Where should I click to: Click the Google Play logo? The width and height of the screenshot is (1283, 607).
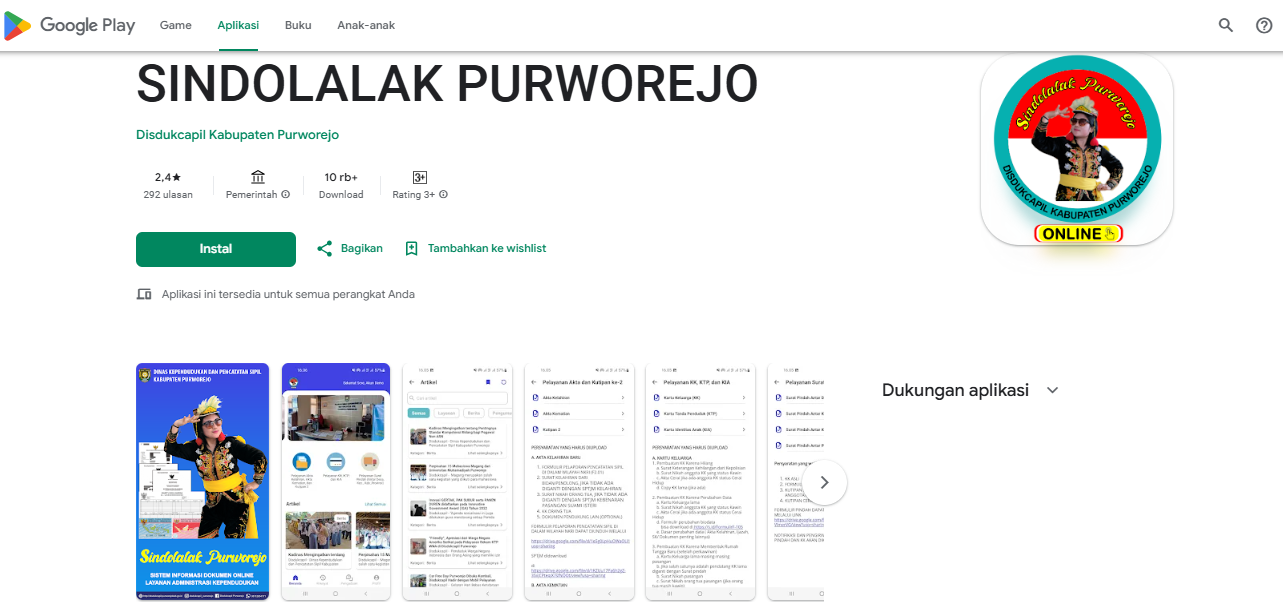tap(70, 26)
